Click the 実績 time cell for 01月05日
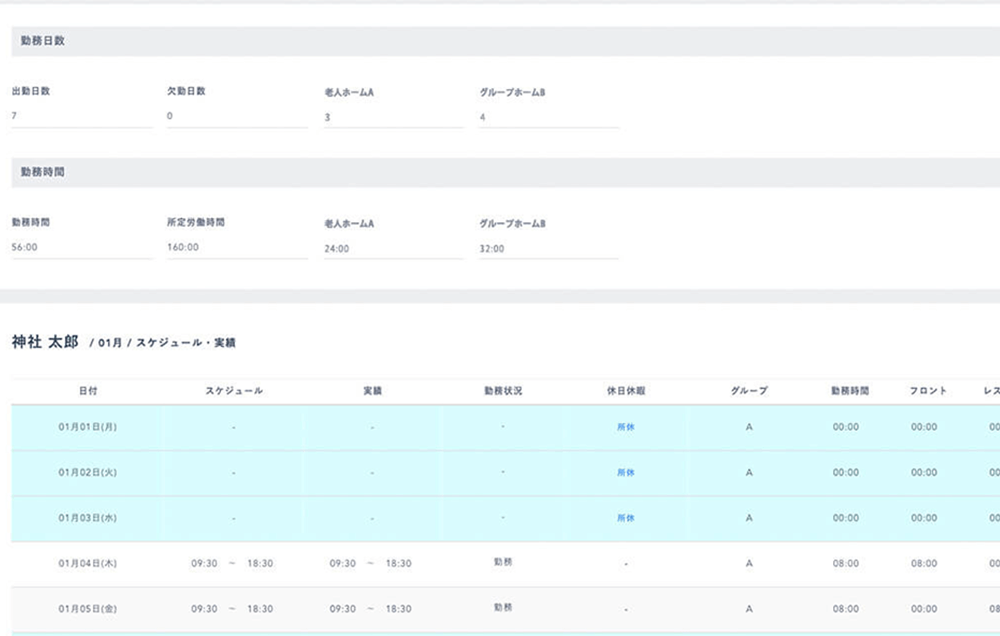The image size is (1000, 636). point(371,608)
